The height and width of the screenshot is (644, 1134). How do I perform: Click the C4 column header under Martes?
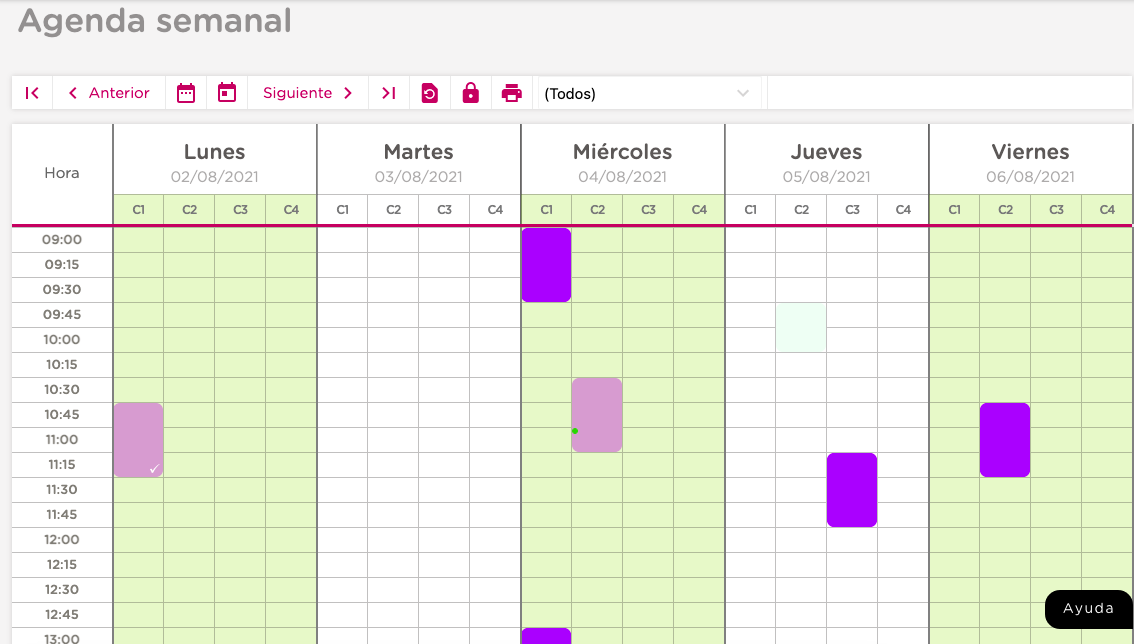(x=495, y=210)
